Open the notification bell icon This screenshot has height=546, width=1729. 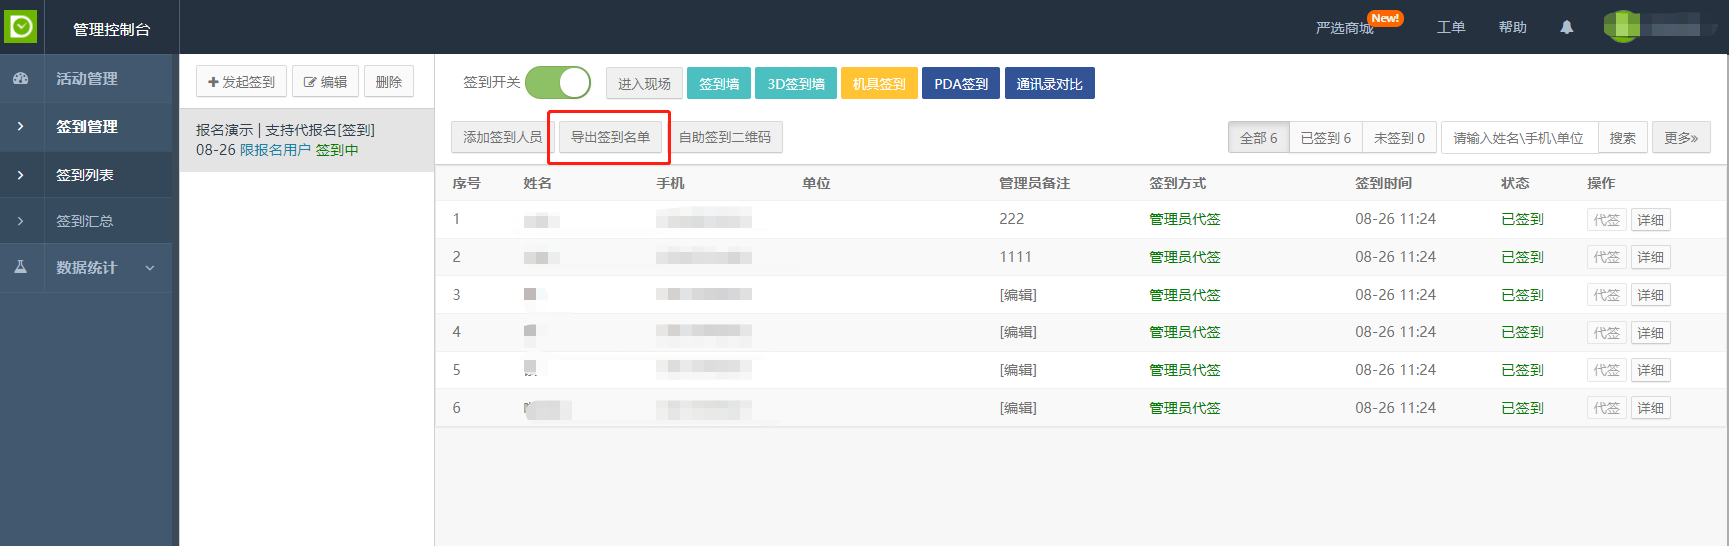[x=1566, y=27]
